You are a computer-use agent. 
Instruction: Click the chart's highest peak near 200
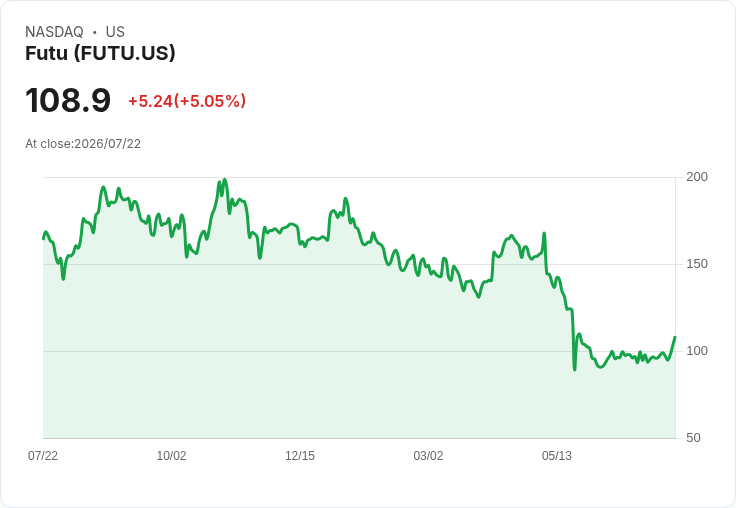(x=225, y=179)
